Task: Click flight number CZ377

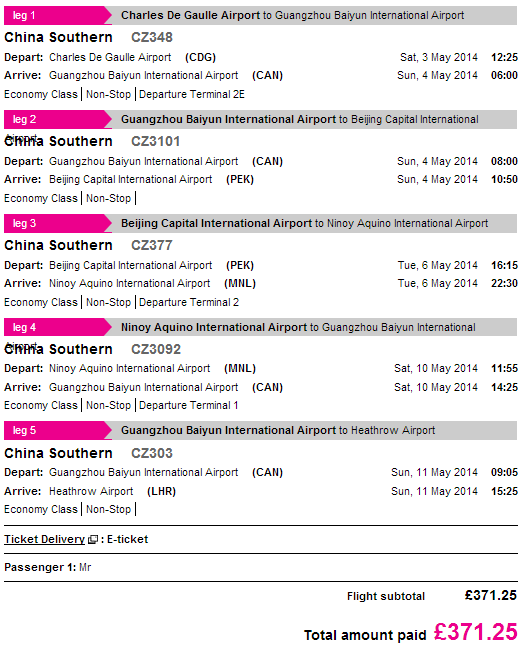Action: 151,245
